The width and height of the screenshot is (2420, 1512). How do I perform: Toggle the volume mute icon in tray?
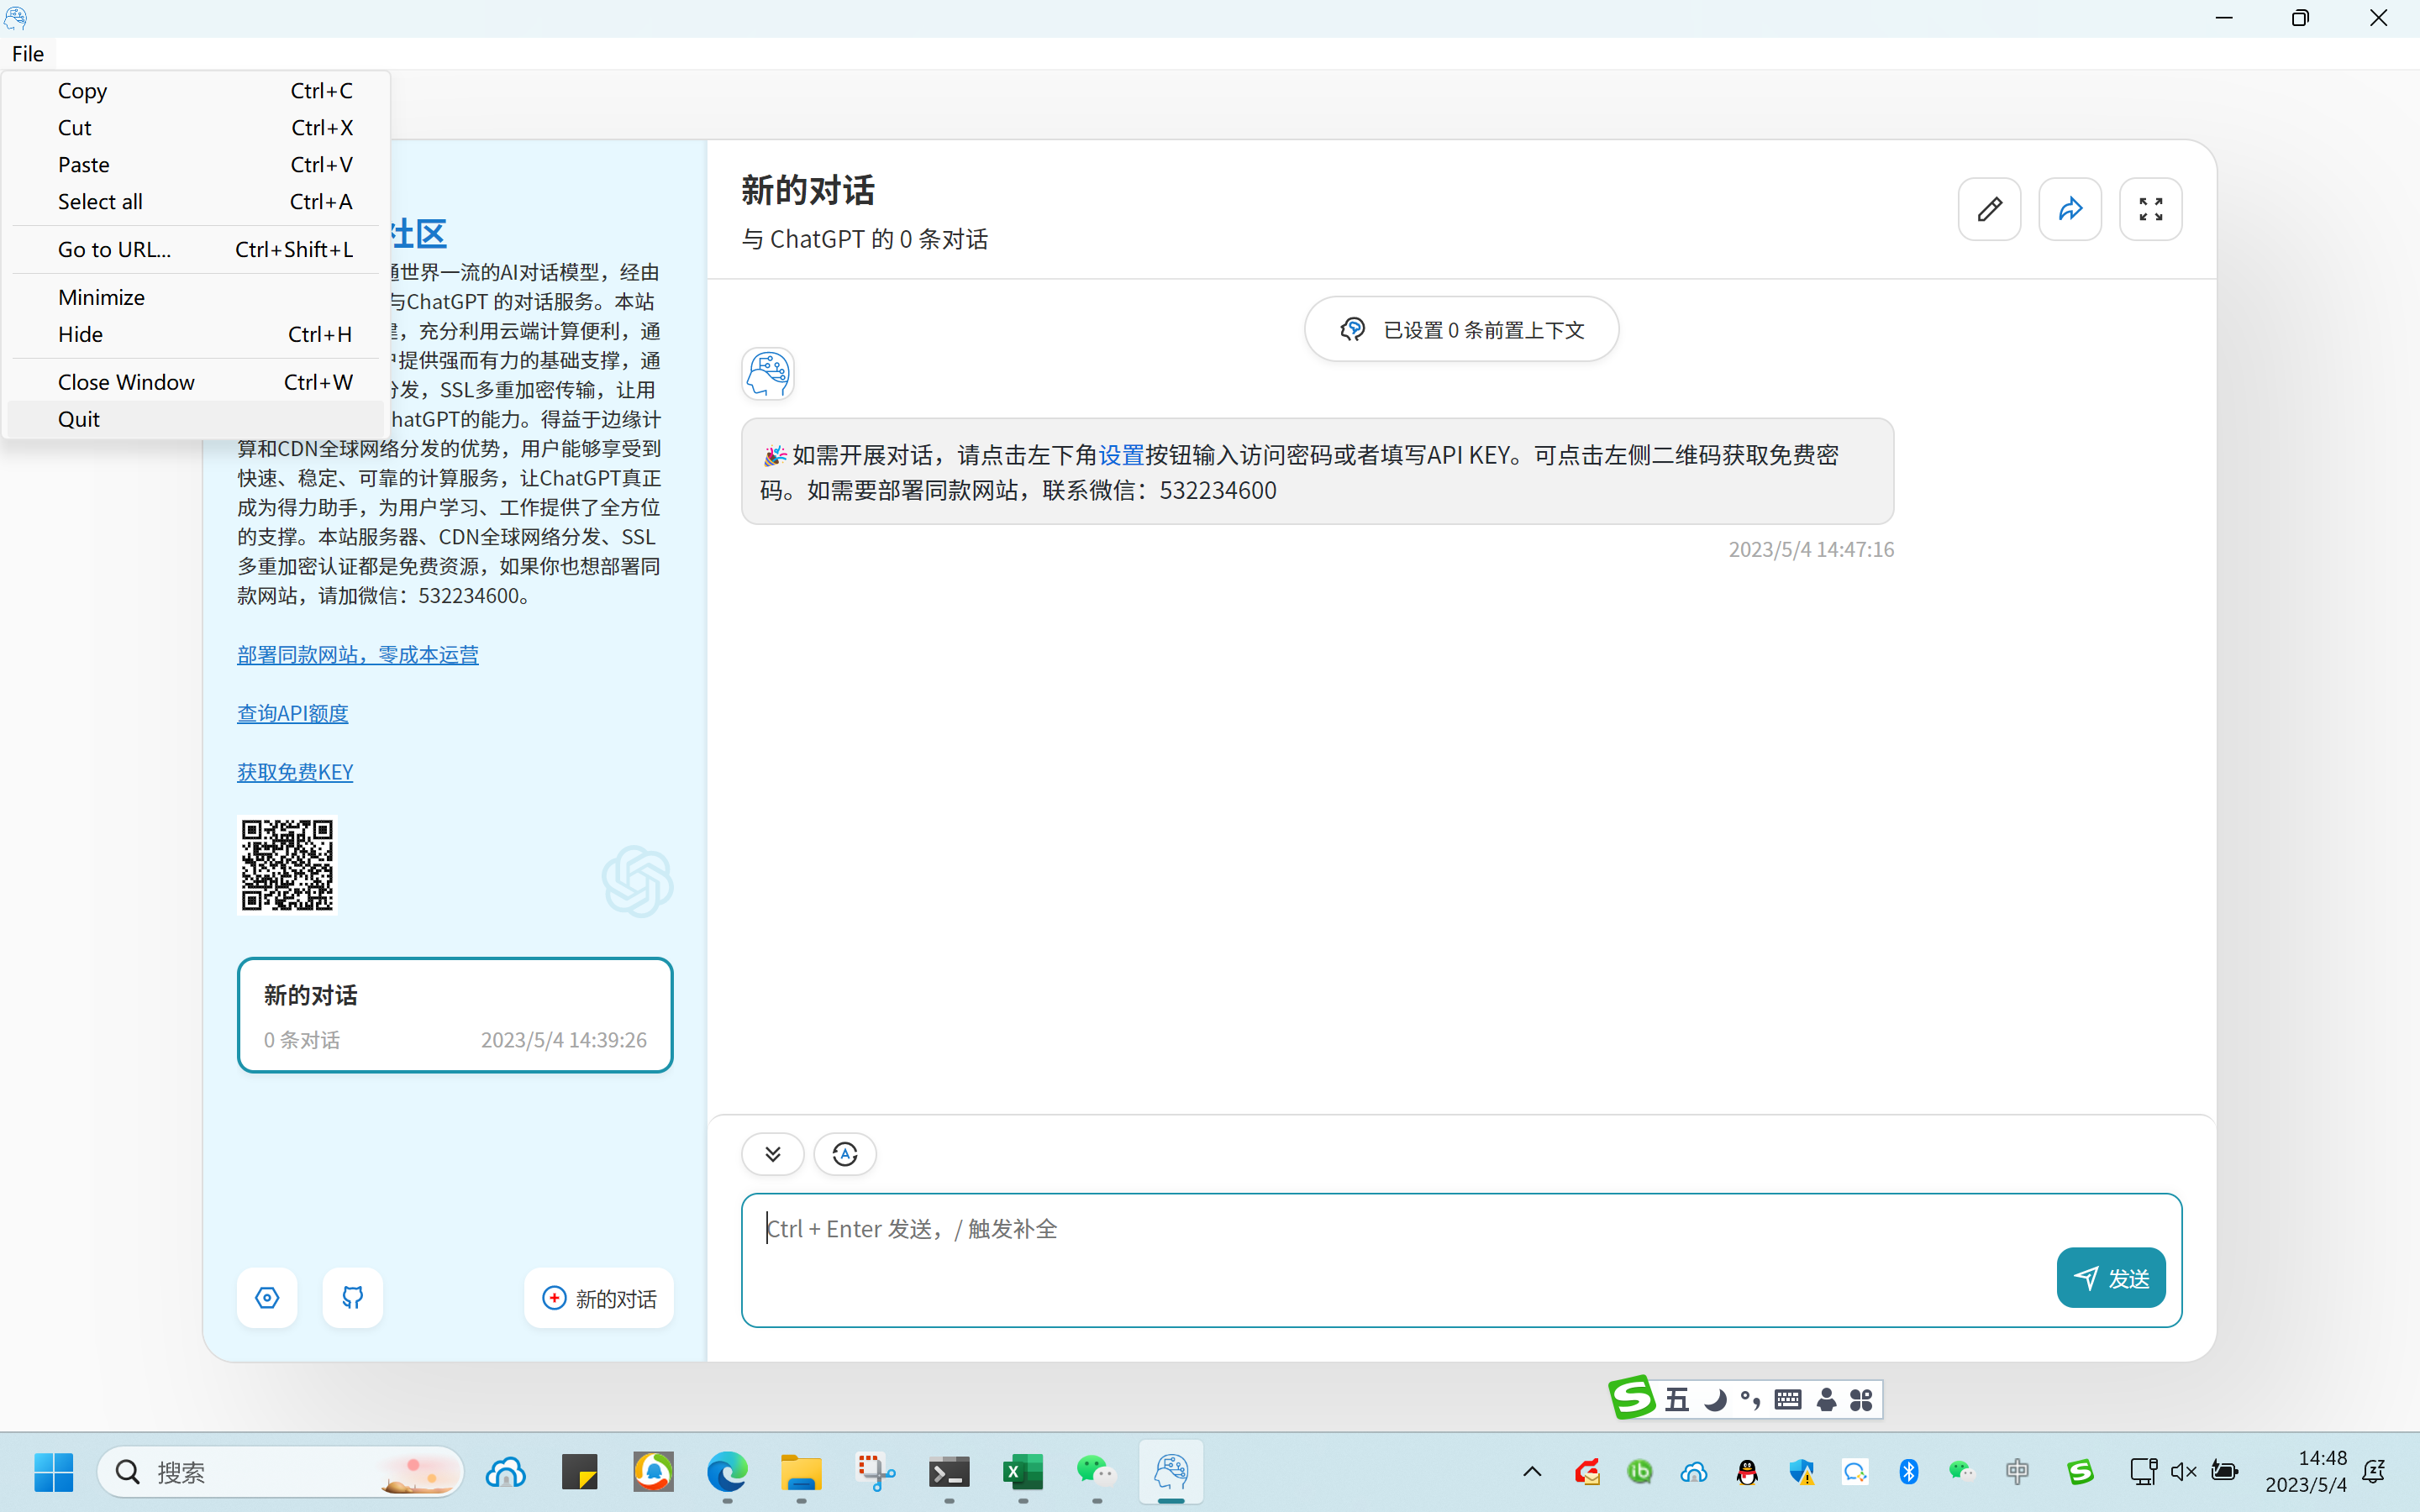coord(2183,1471)
